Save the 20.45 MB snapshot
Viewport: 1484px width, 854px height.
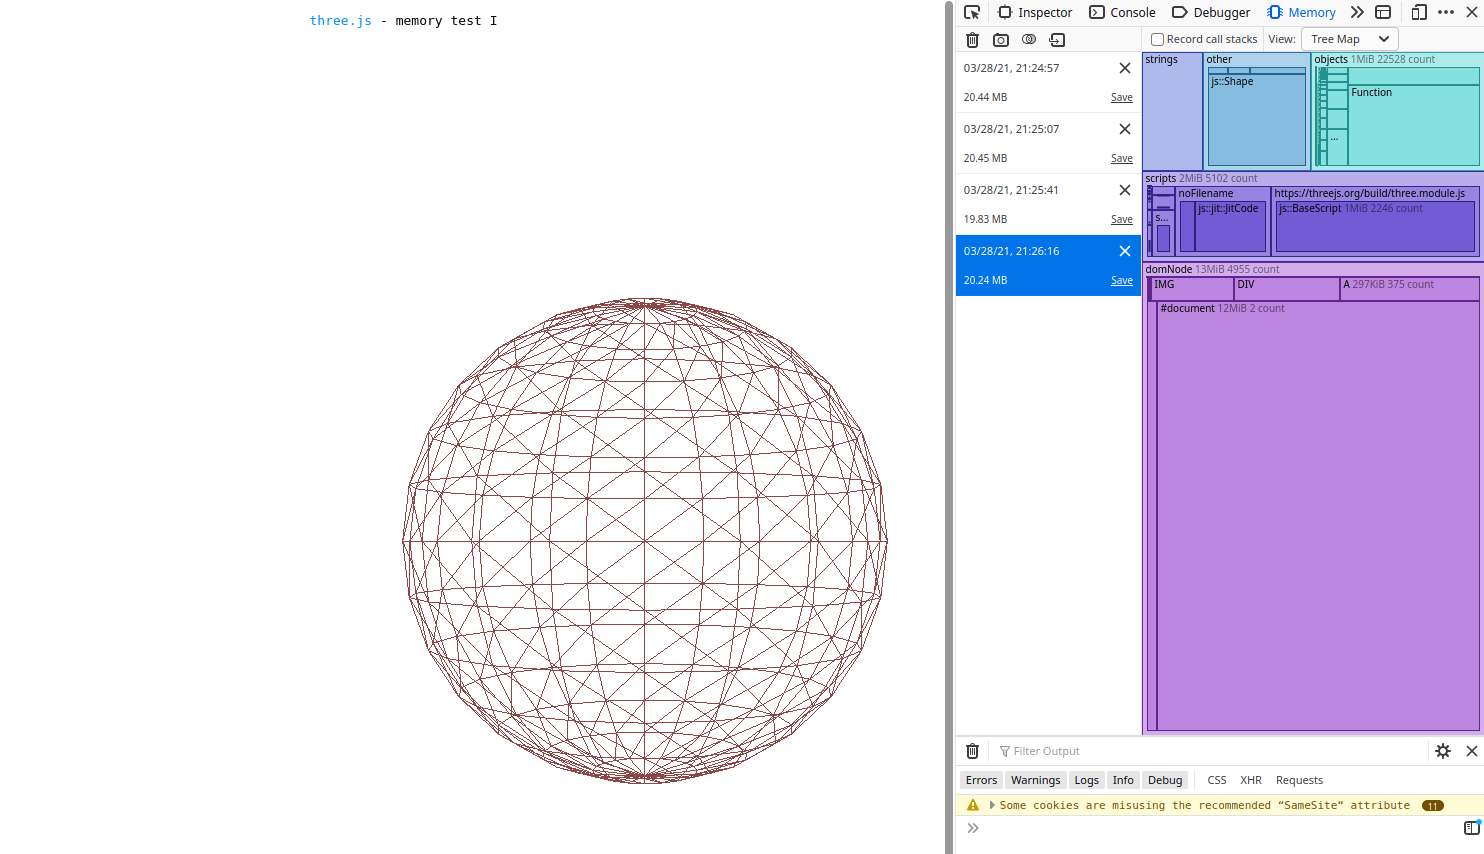pyautogui.click(x=1122, y=158)
